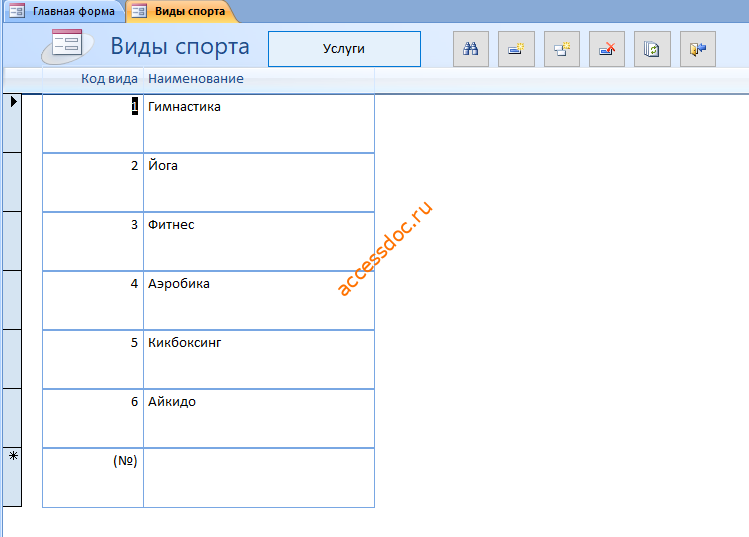Click the asterisk new-record selector
Image resolution: width=749 pixels, height=537 pixels.
pyautogui.click(x=12, y=477)
